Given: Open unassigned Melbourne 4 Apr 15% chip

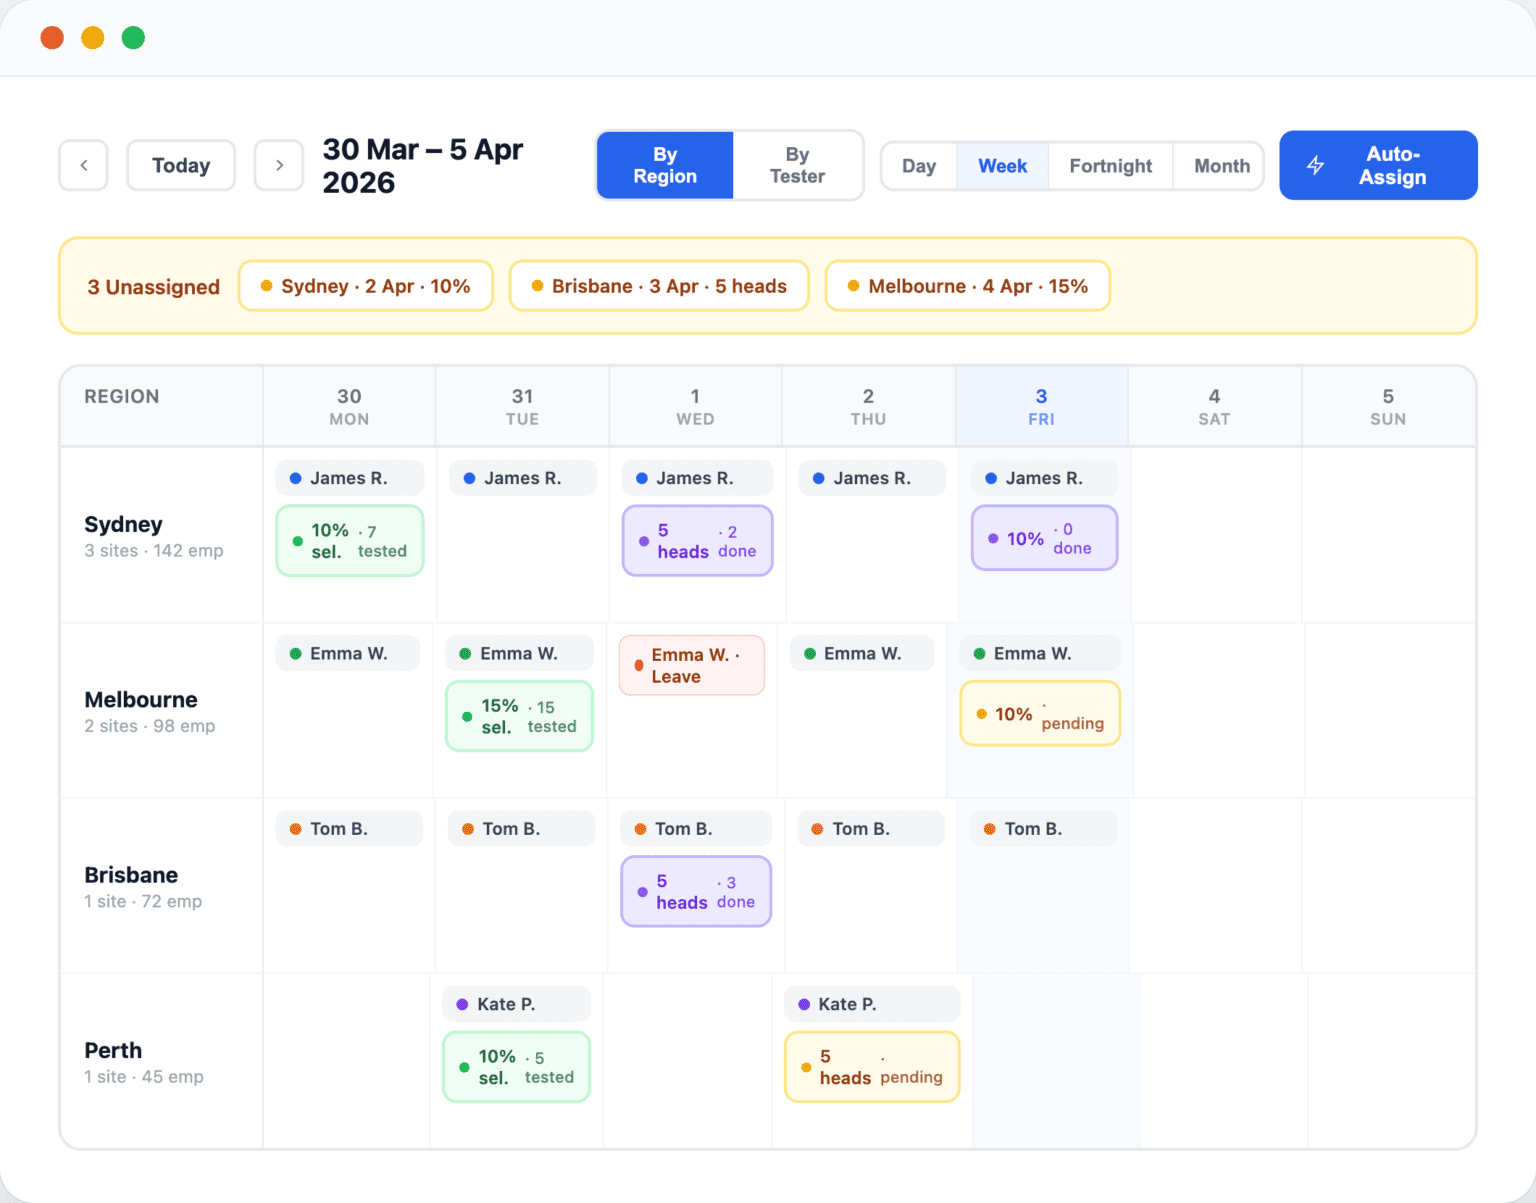Looking at the screenshot, I should pyautogui.click(x=968, y=286).
